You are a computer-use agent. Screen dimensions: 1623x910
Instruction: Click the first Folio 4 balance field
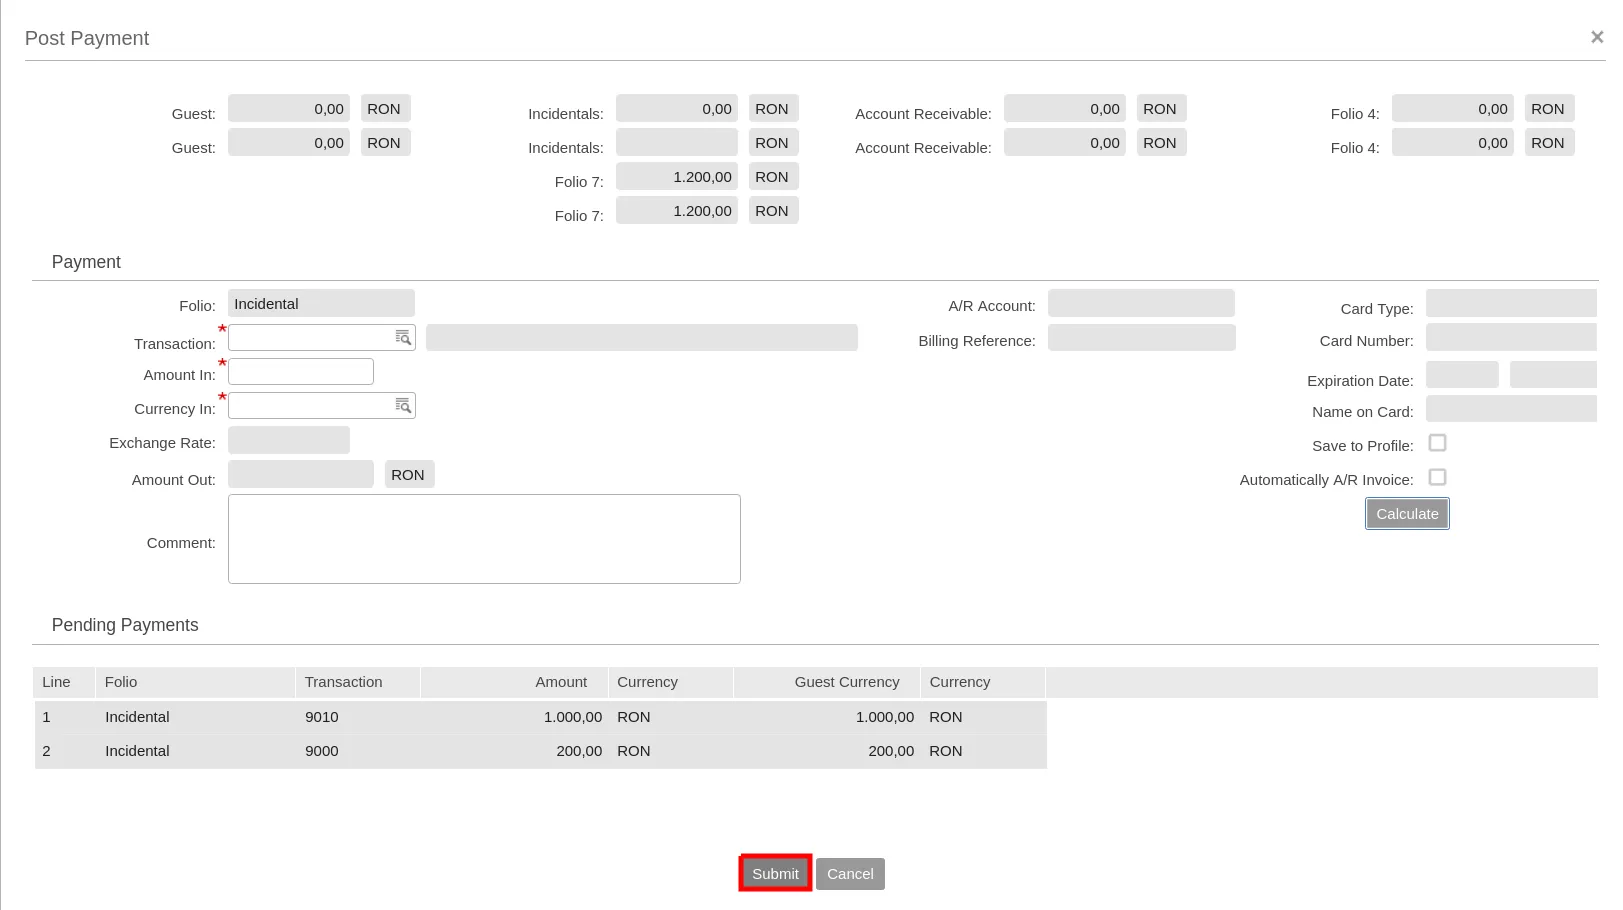click(1453, 108)
